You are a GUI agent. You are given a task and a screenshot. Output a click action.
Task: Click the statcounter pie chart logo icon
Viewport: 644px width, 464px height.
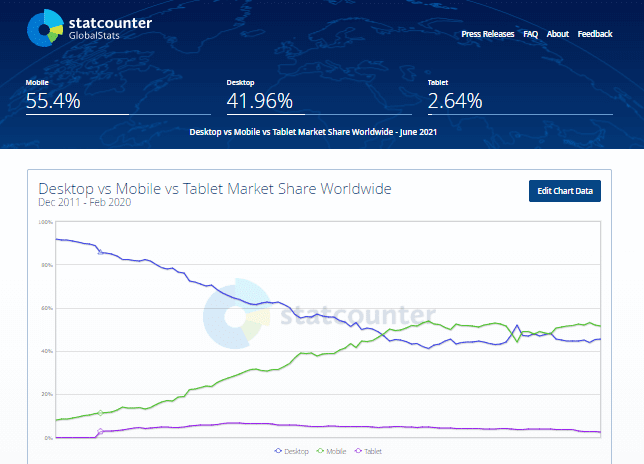(46, 28)
